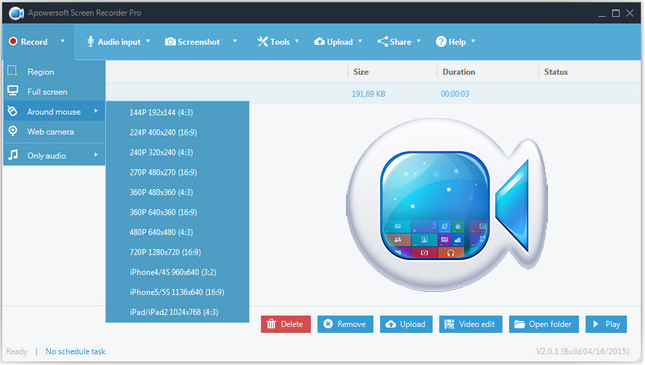Screen dimensions: 645x365
Task: Click the folder icon on Open folder button
Action: (x=520, y=324)
